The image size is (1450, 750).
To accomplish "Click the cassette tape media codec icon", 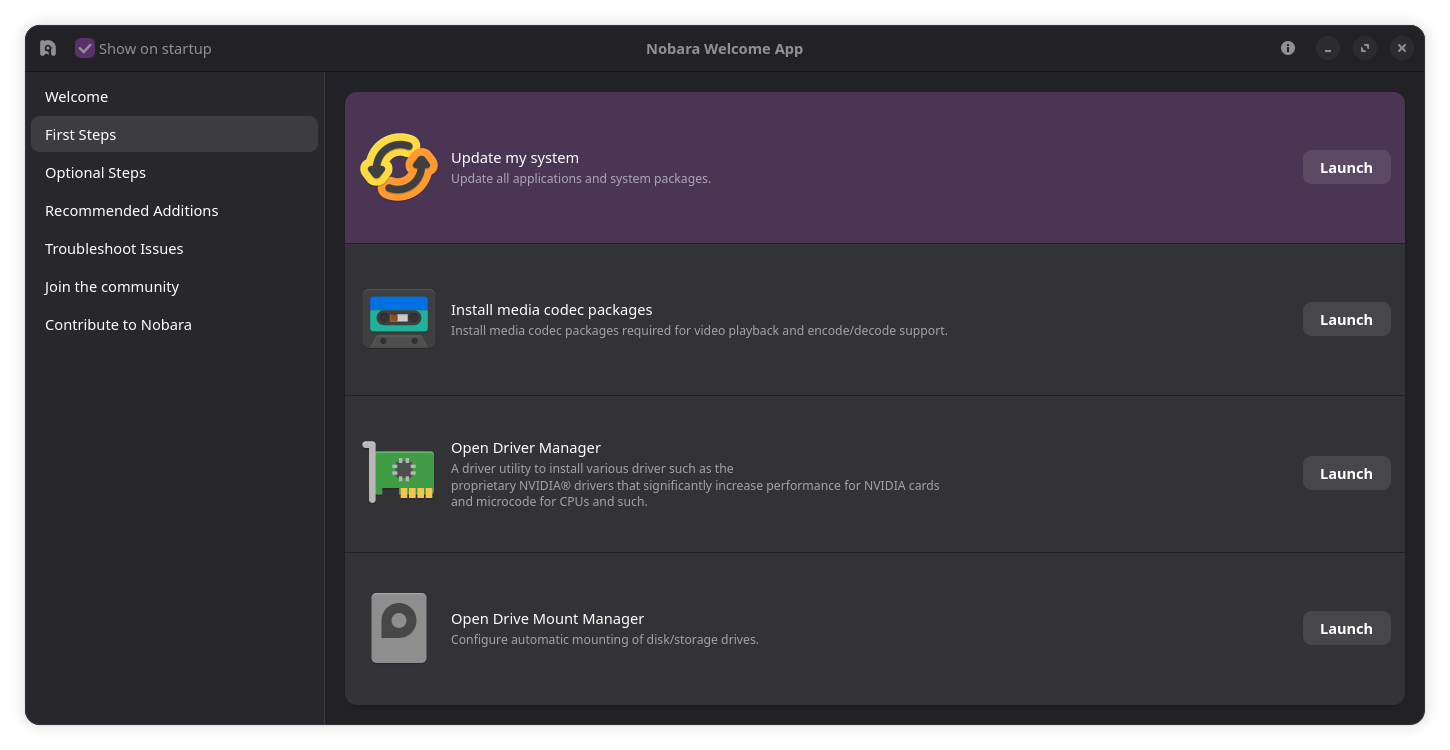I will click(x=399, y=319).
